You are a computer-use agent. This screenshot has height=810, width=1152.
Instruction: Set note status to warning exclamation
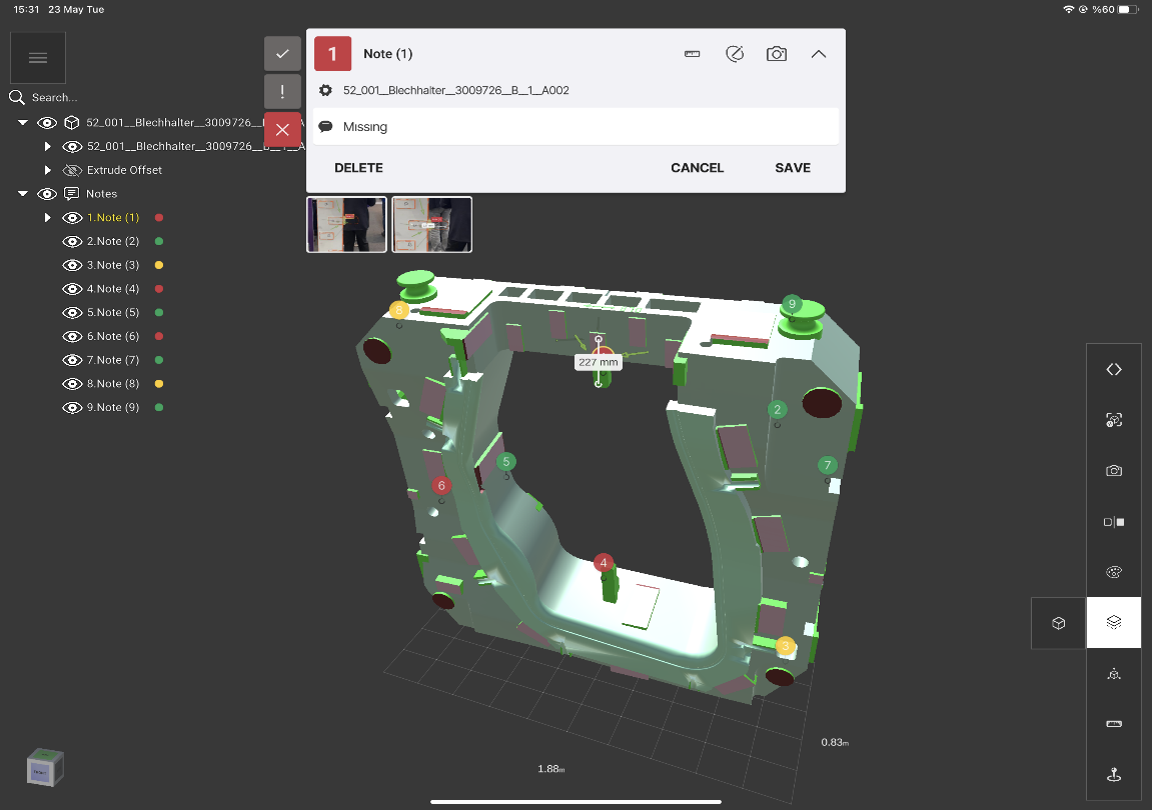[282, 92]
